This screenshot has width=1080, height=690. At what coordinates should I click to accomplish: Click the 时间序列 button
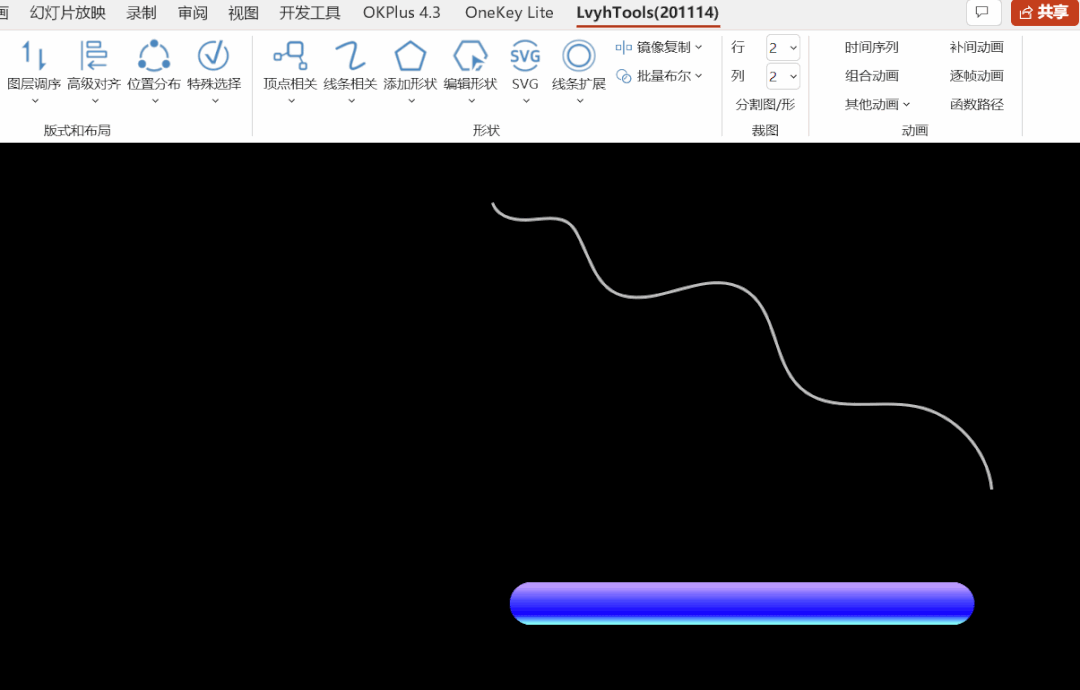(x=871, y=48)
